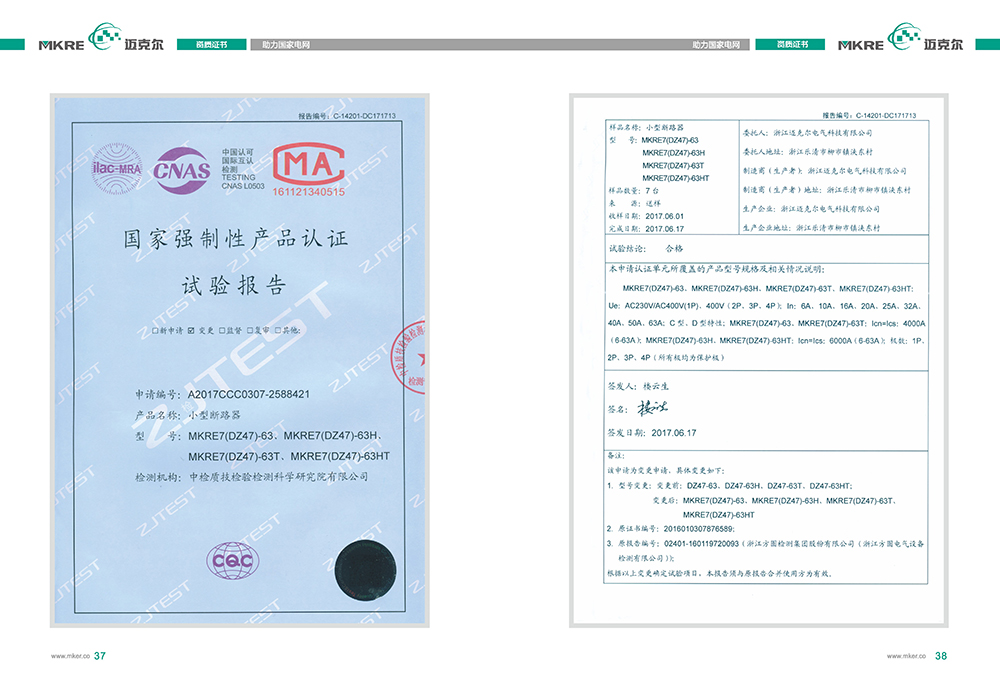Uncheck the 变更 checkbox

pyautogui.click(x=191, y=331)
